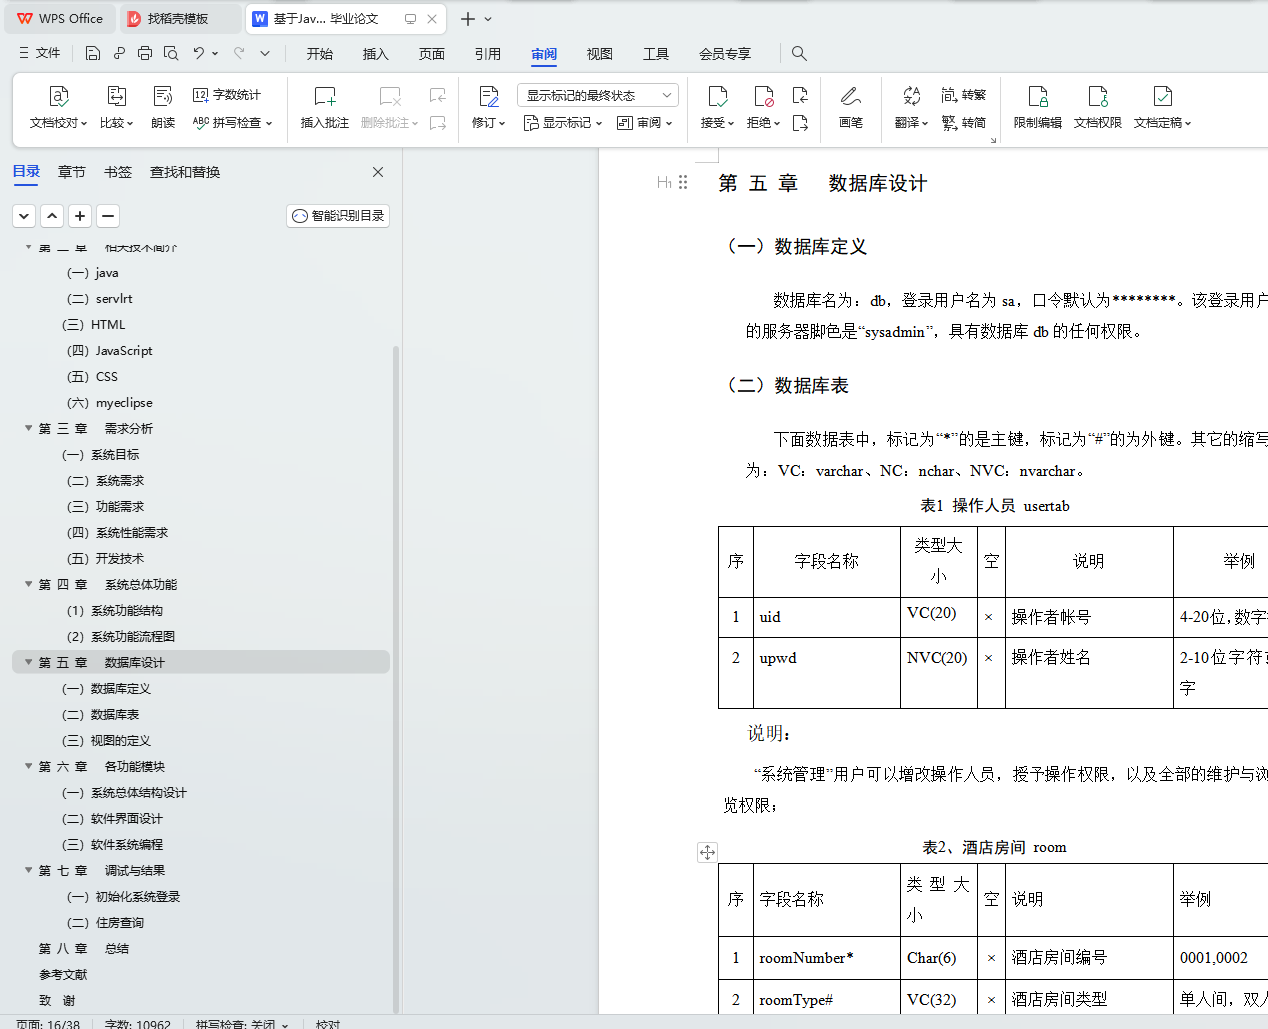The height and width of the screenshot is (1029, 1268).
Task: Click the Print icon in quick access bar
Action: [x=145, y=53]
